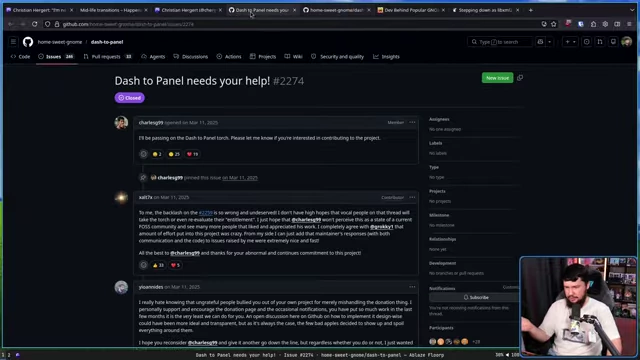640x360 pixels.
Task: Open the @grokky1 mention link
Action: (381, 227)
